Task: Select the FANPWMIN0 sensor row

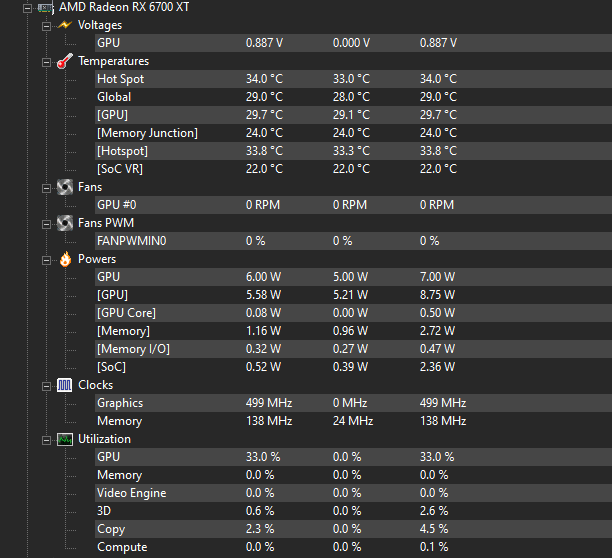Action: (x=131, y=241)
